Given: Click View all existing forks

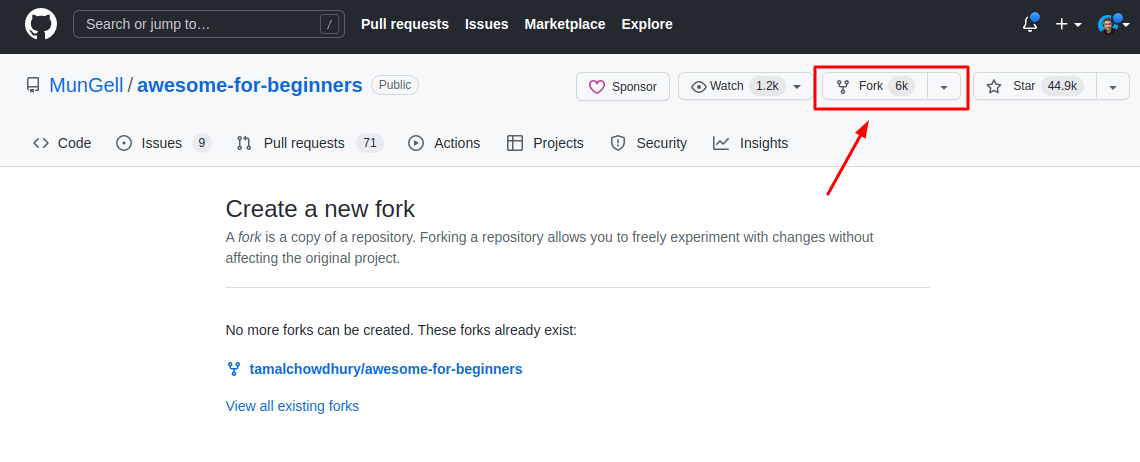Looking at the screenshot, I should [x=292, y=406].
